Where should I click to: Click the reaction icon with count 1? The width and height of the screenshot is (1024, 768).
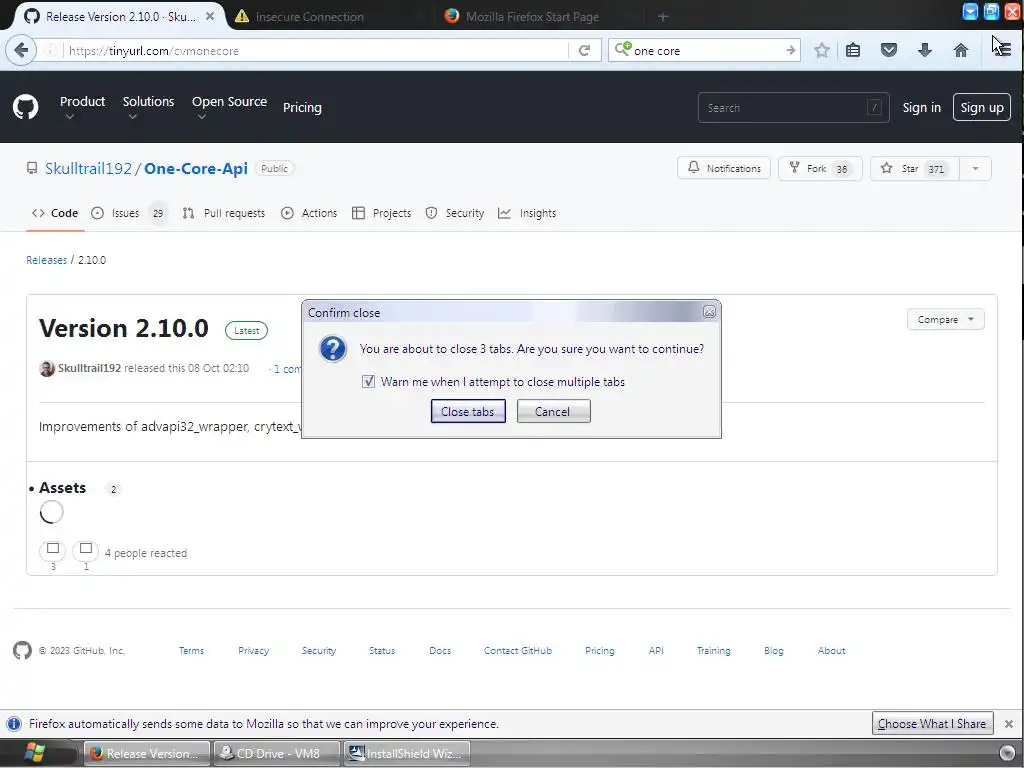86,550
